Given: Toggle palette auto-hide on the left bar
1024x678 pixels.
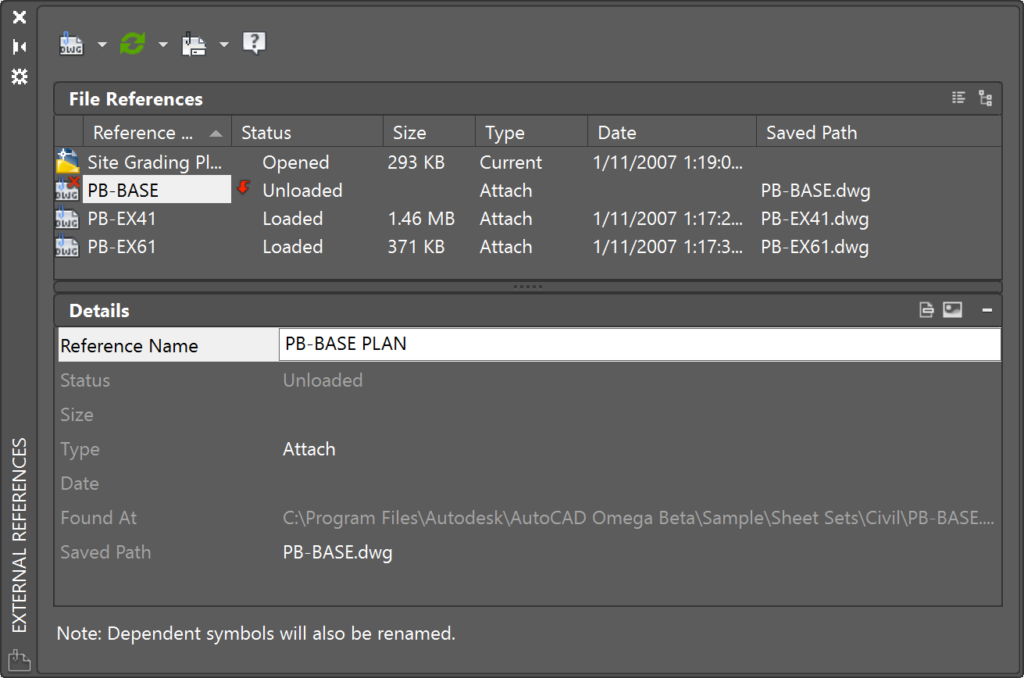Looking at the screenshot, I should [18, 45].
